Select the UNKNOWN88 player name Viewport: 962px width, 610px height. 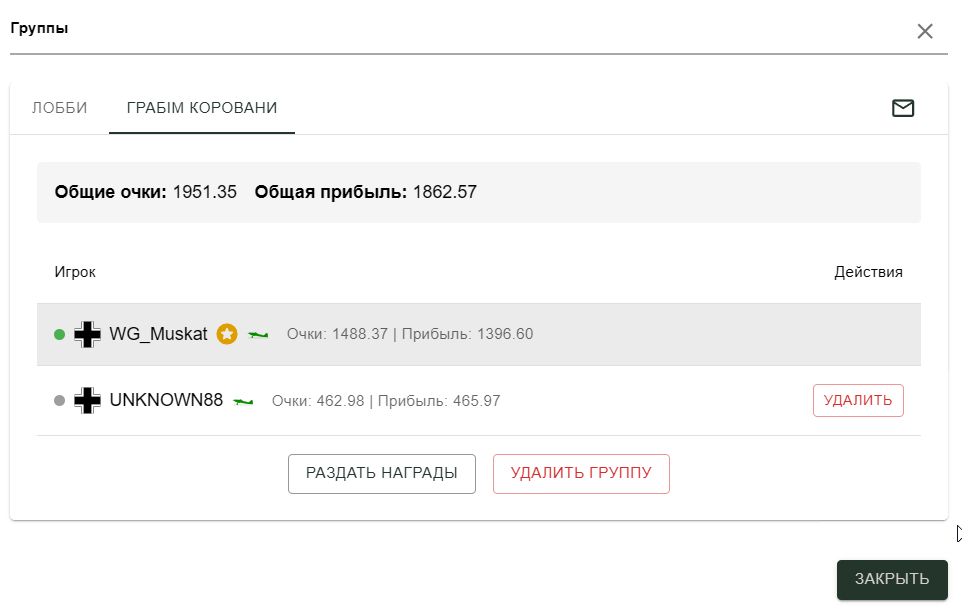pyautogui.click(x=166, y=400)
